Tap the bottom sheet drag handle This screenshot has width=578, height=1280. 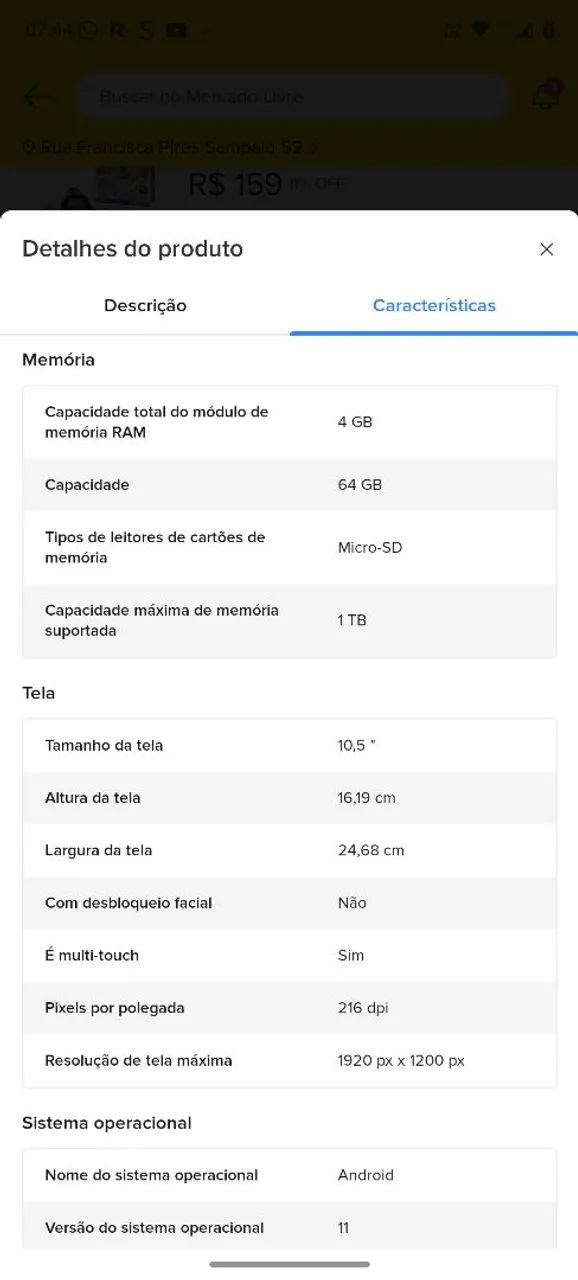pos(289,1262)
